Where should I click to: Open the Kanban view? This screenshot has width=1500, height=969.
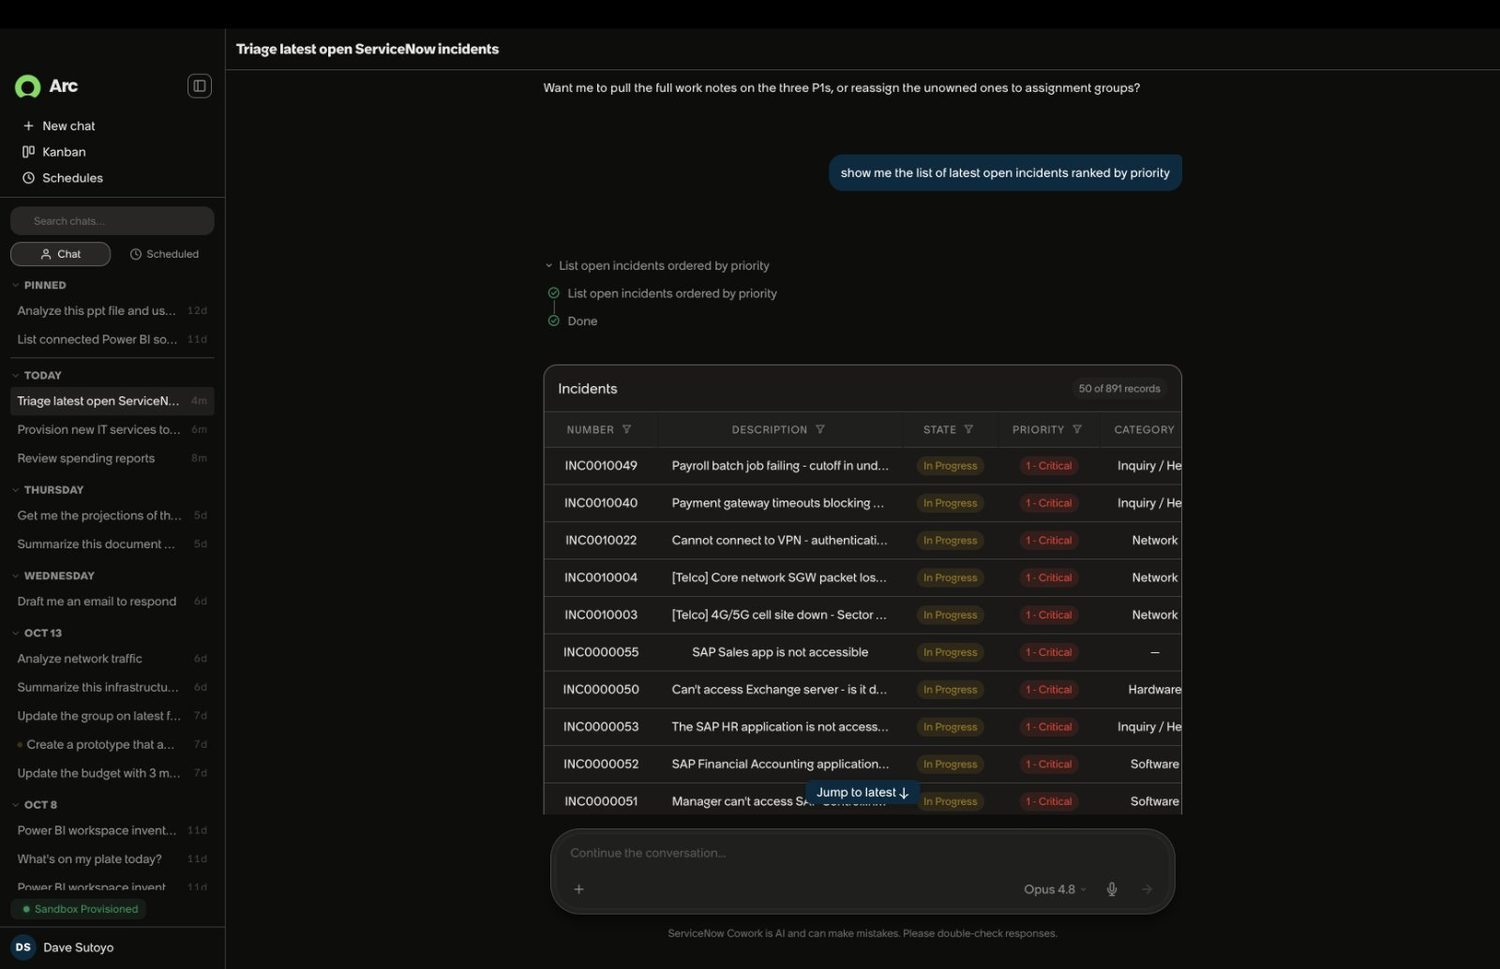(54, 152)
